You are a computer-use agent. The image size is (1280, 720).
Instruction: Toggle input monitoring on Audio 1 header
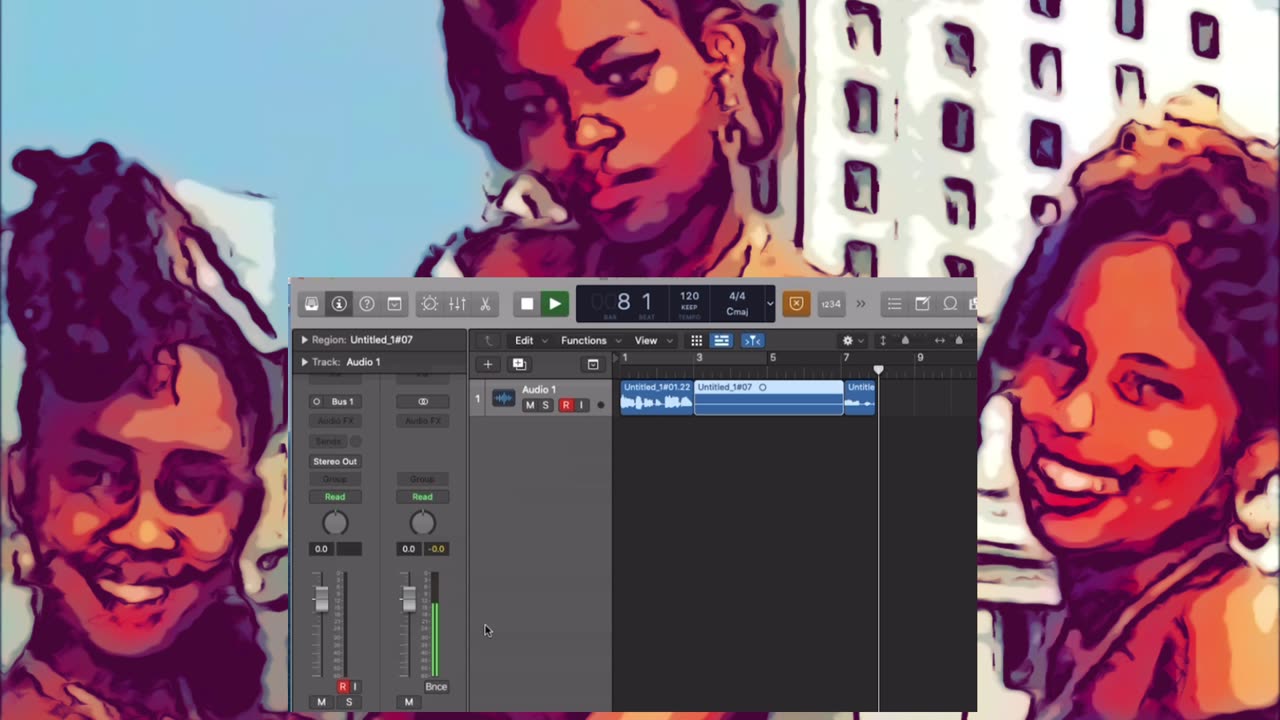[581, 405]
